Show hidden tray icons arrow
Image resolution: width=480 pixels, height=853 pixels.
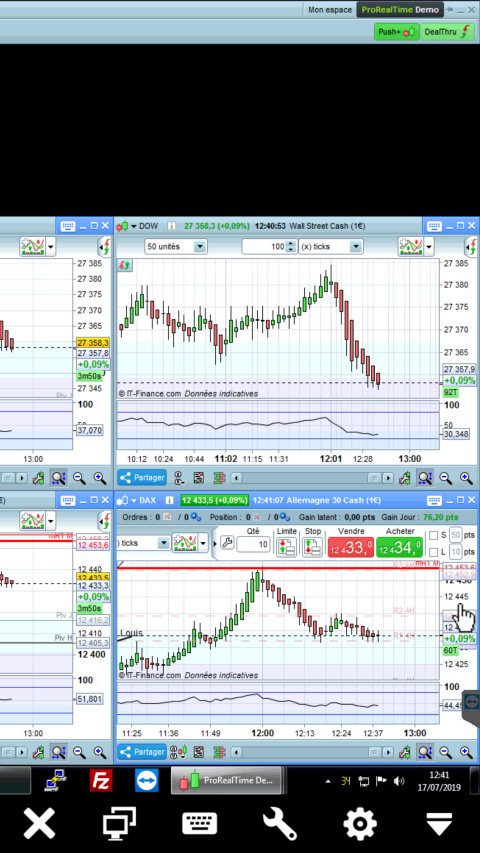click(x=328, y=782)
